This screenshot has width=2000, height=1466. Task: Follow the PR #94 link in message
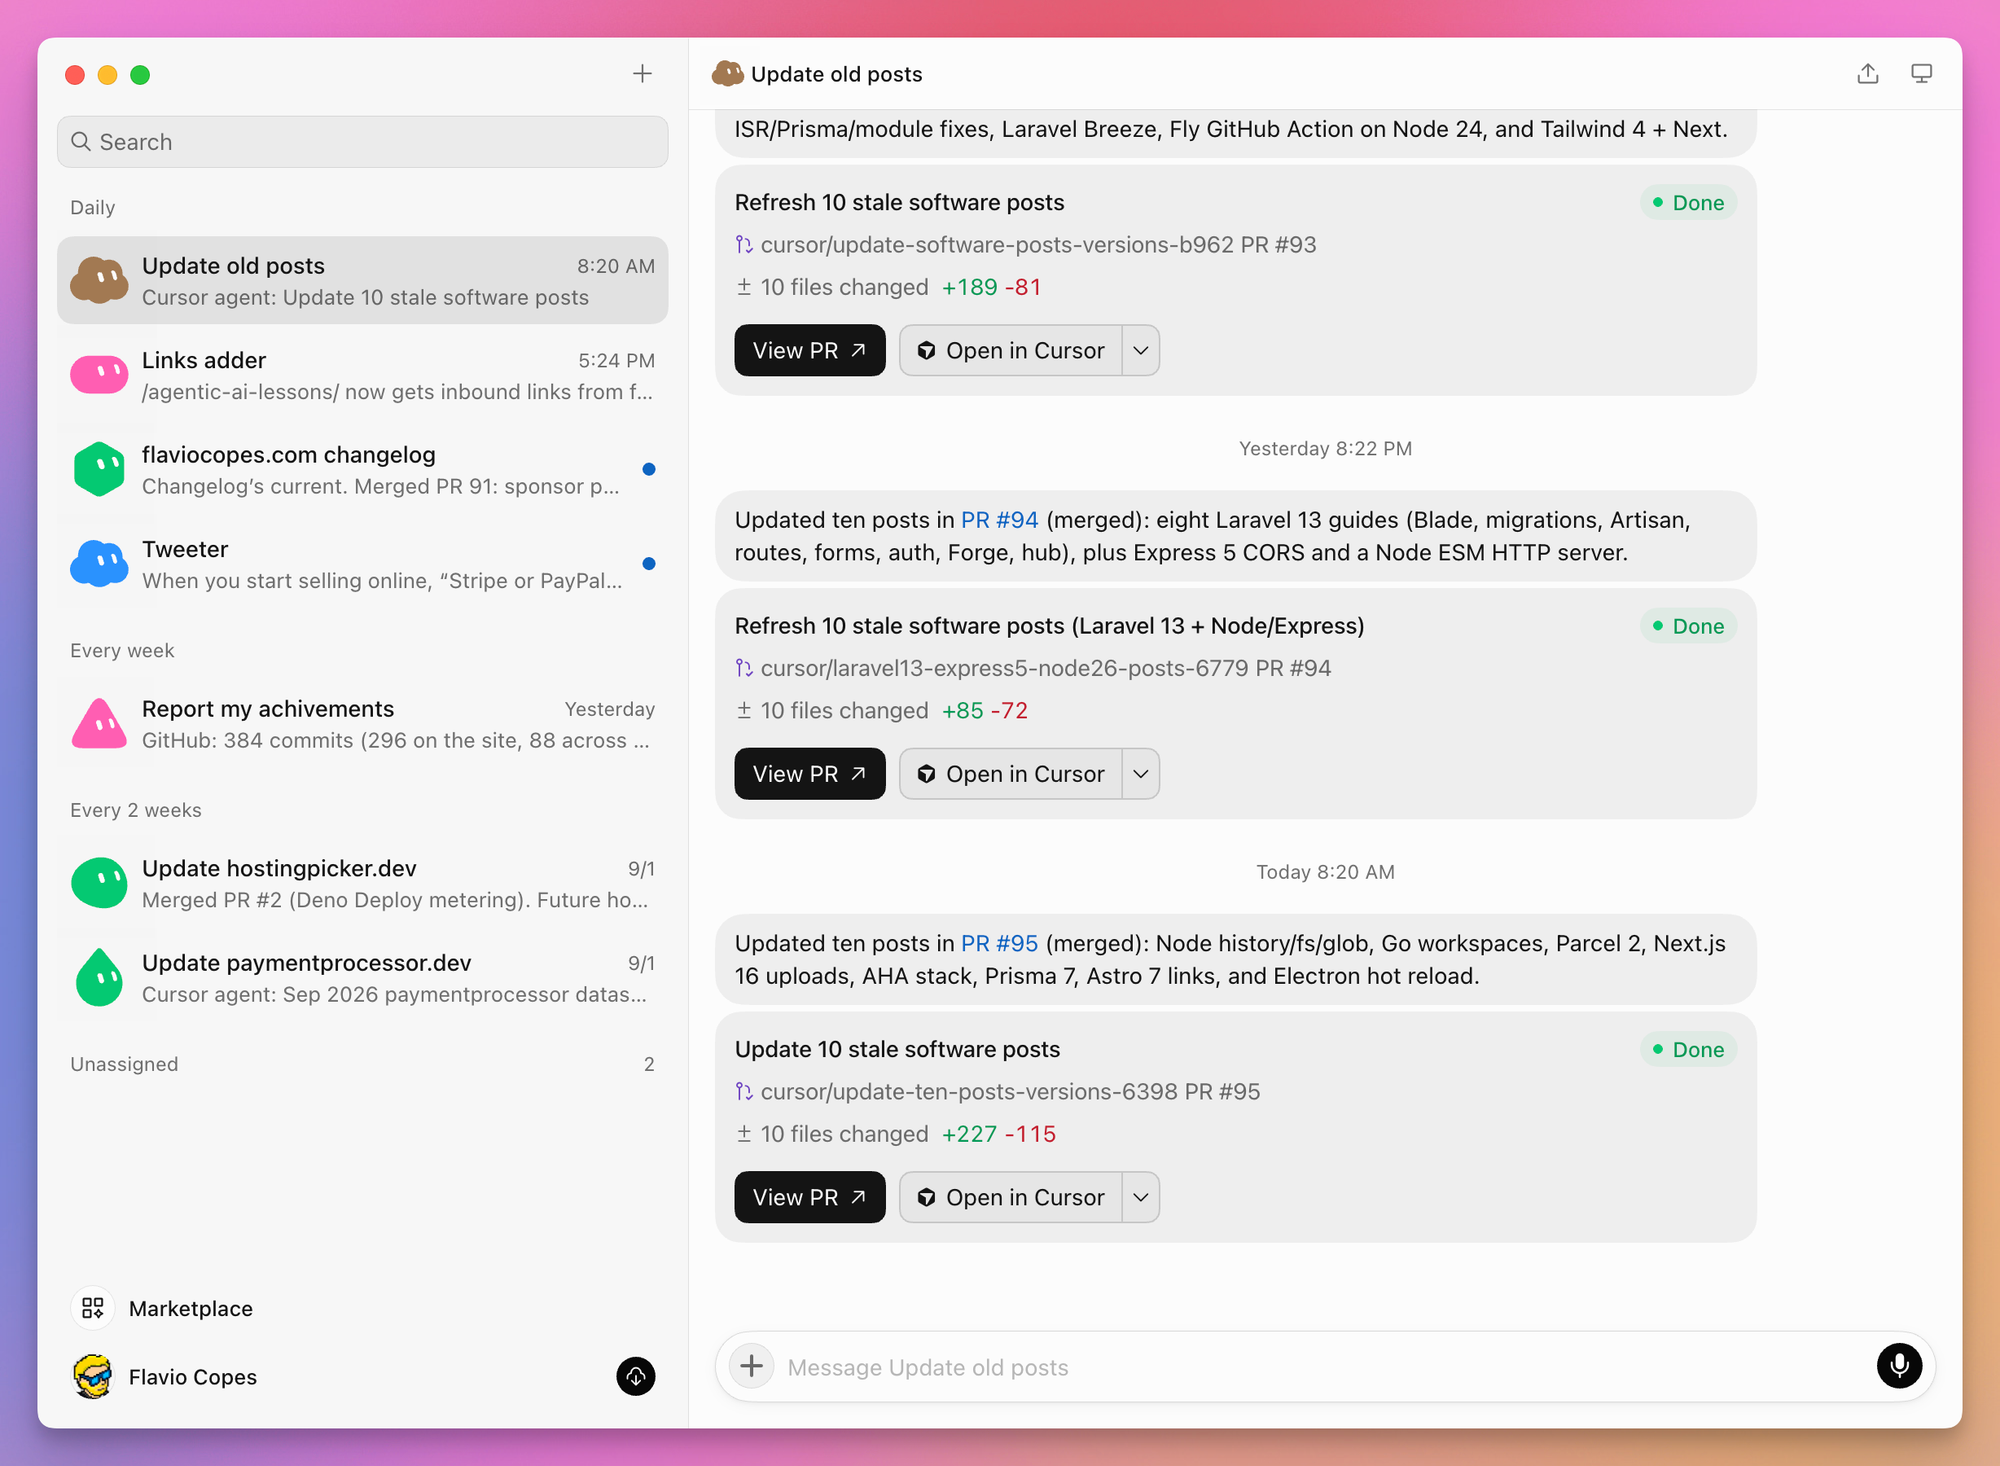pyautogui.click(x=999, y=520)
